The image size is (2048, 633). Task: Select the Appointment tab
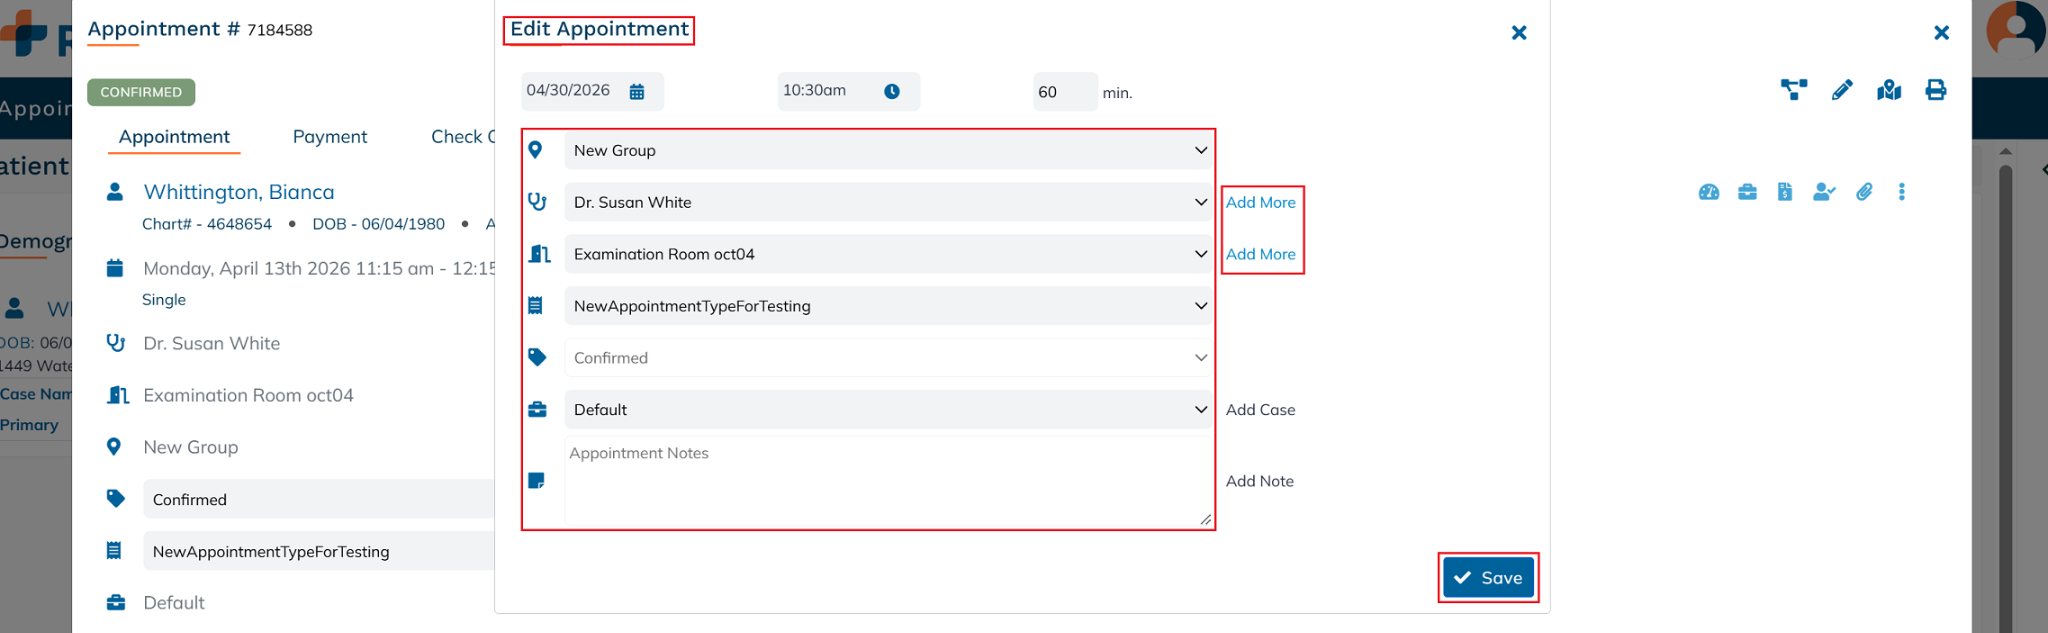click(x=174, y=137)
